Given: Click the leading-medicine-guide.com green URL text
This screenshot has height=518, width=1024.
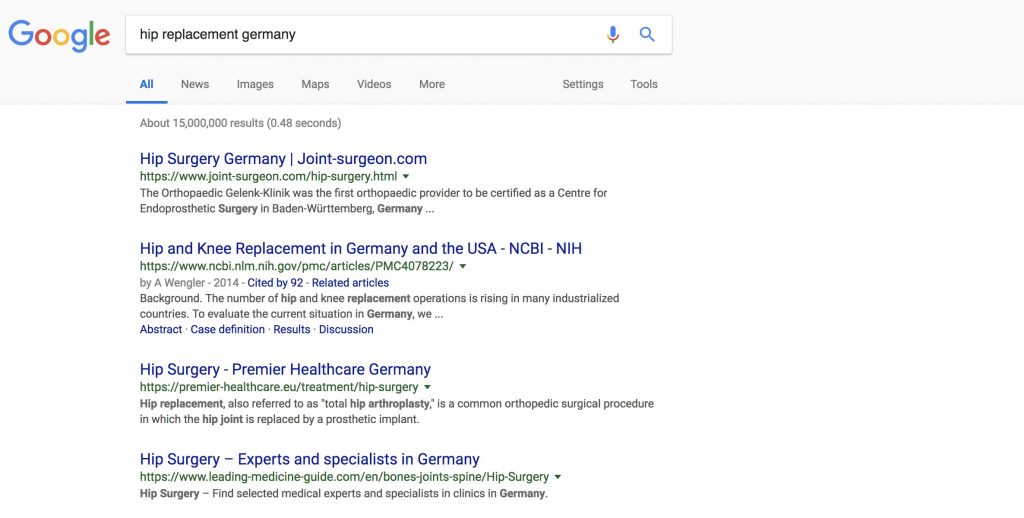Looking at the screenshot, I should click(x=344, y=478).
